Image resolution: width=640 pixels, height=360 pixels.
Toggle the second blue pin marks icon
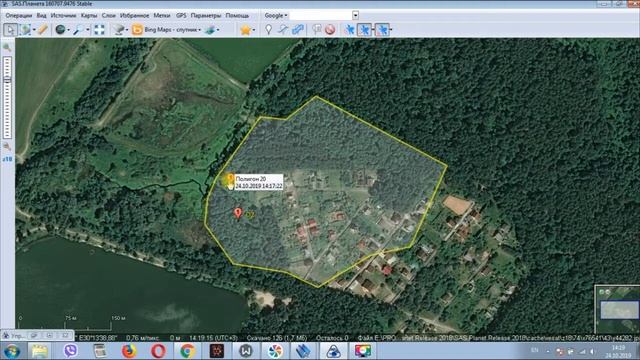coord(364,29)
